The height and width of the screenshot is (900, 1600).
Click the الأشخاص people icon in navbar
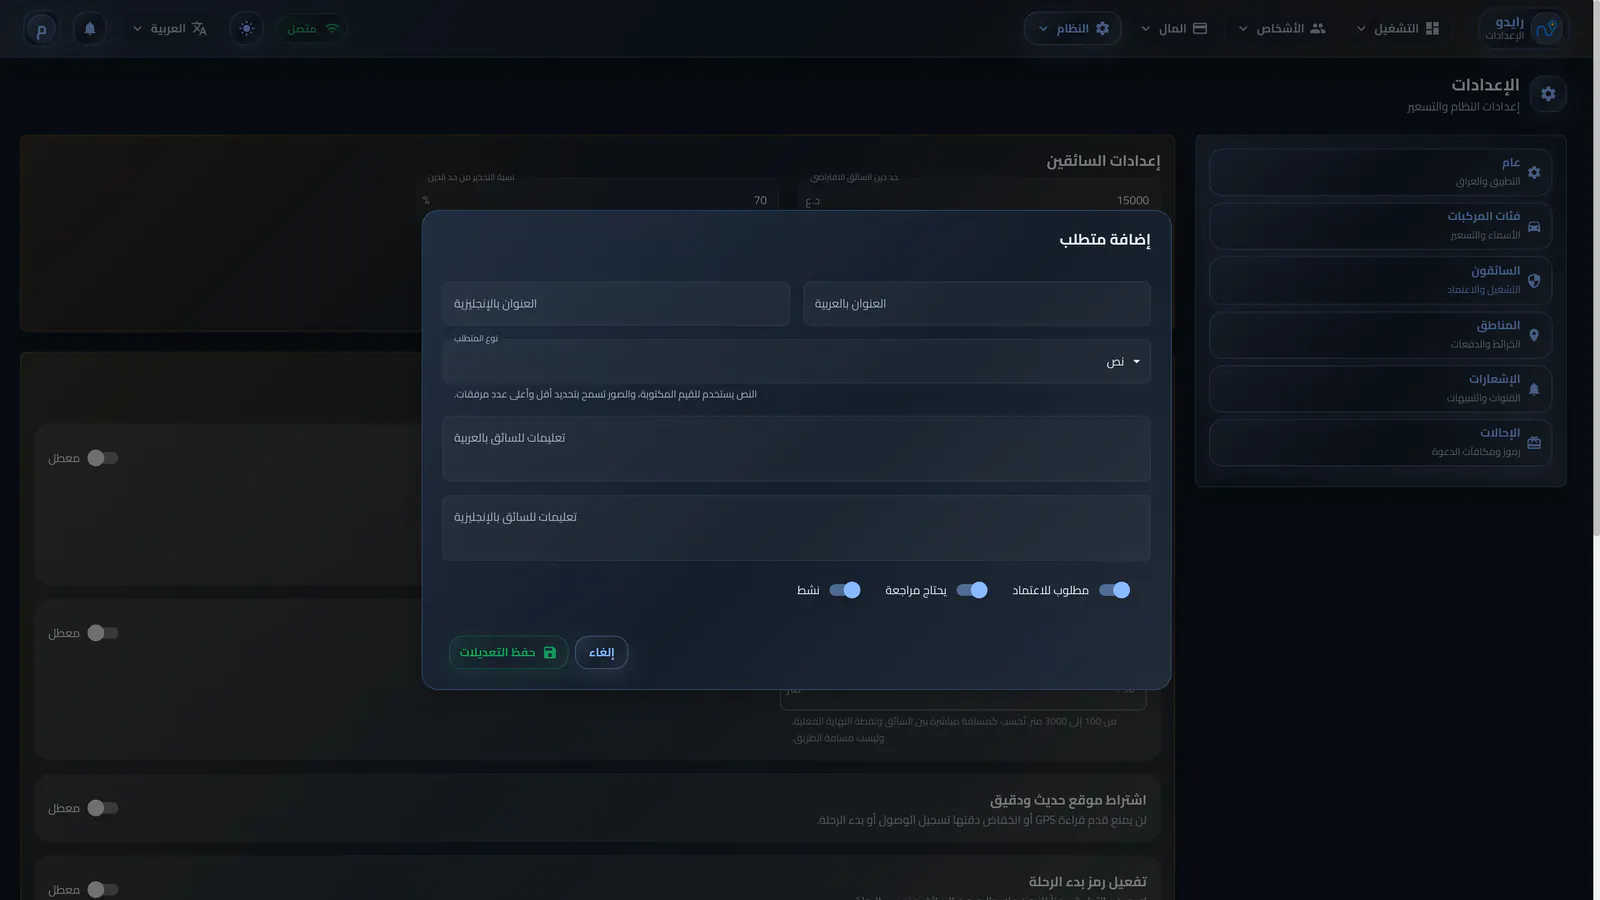click(1318, 28)
